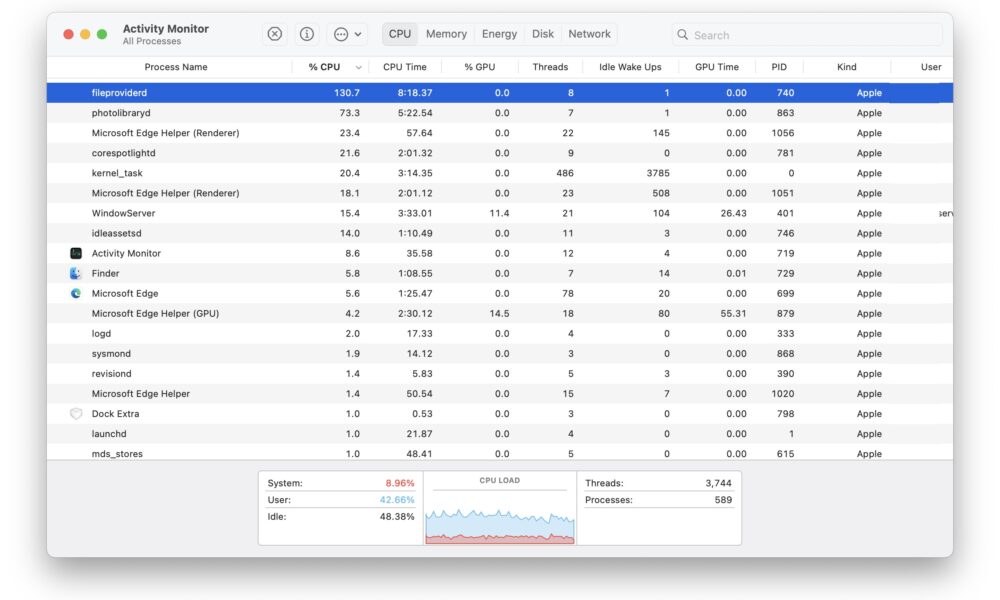Viewport: 1000px width, 600px height.
Task: Select the Edge Helper (Renderer) PID 1056 row
Action: [x=499, y=133]
